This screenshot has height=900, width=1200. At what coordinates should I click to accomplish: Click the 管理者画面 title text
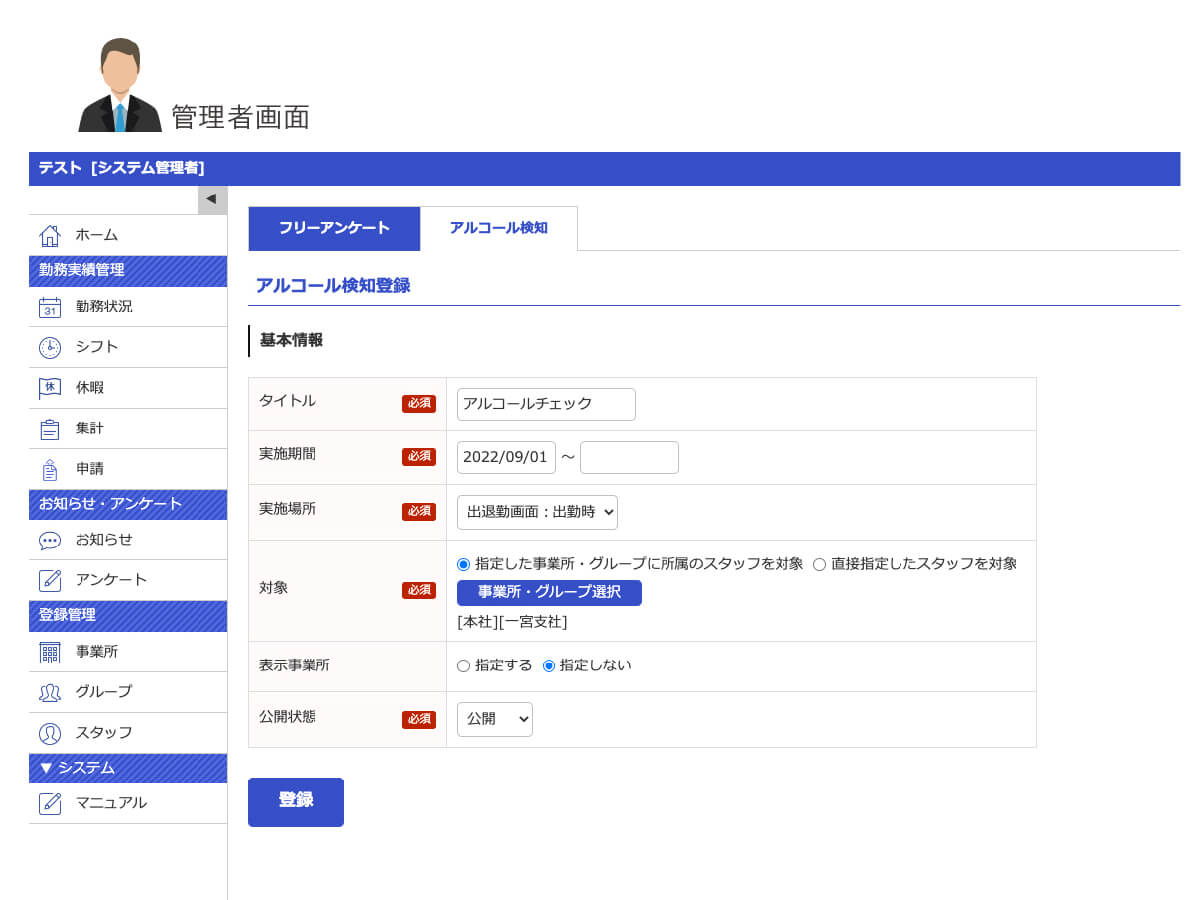[x=240, y=117]
